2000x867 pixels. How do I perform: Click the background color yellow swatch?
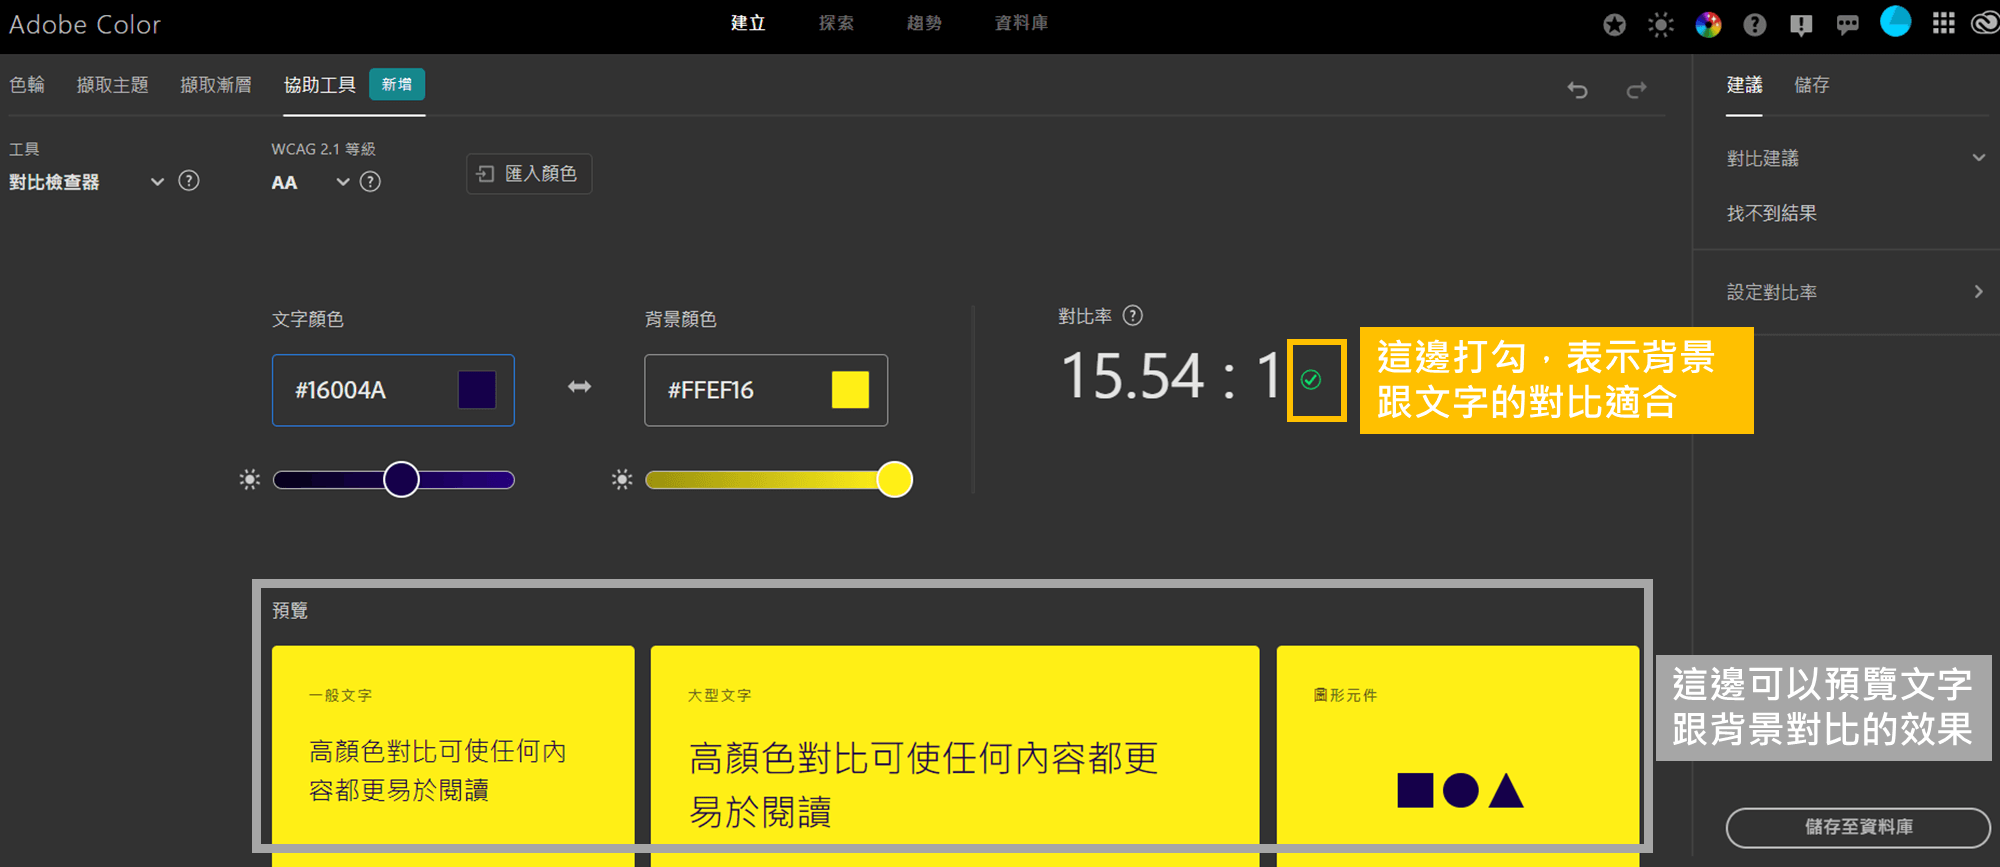click(850, 390)
